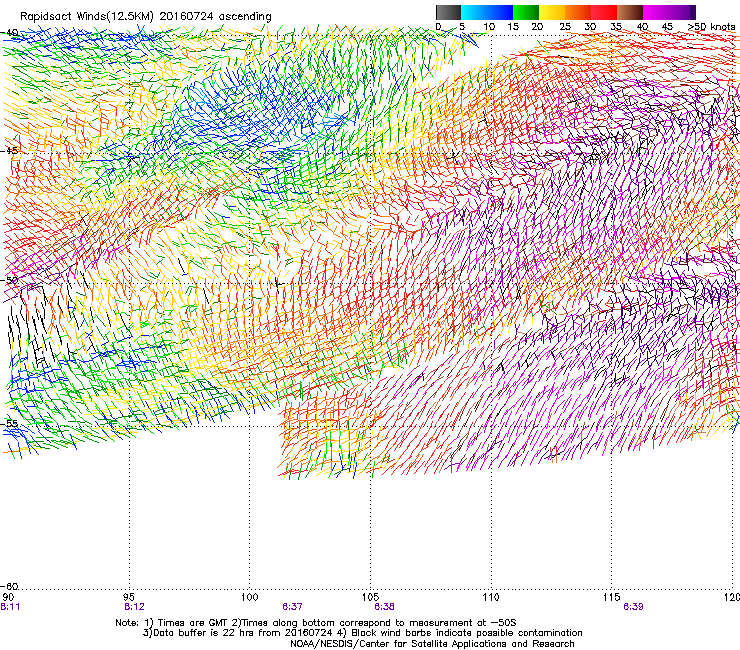
Task: Click the purple time stamp '8:39'
Action: tap(633, 607)
